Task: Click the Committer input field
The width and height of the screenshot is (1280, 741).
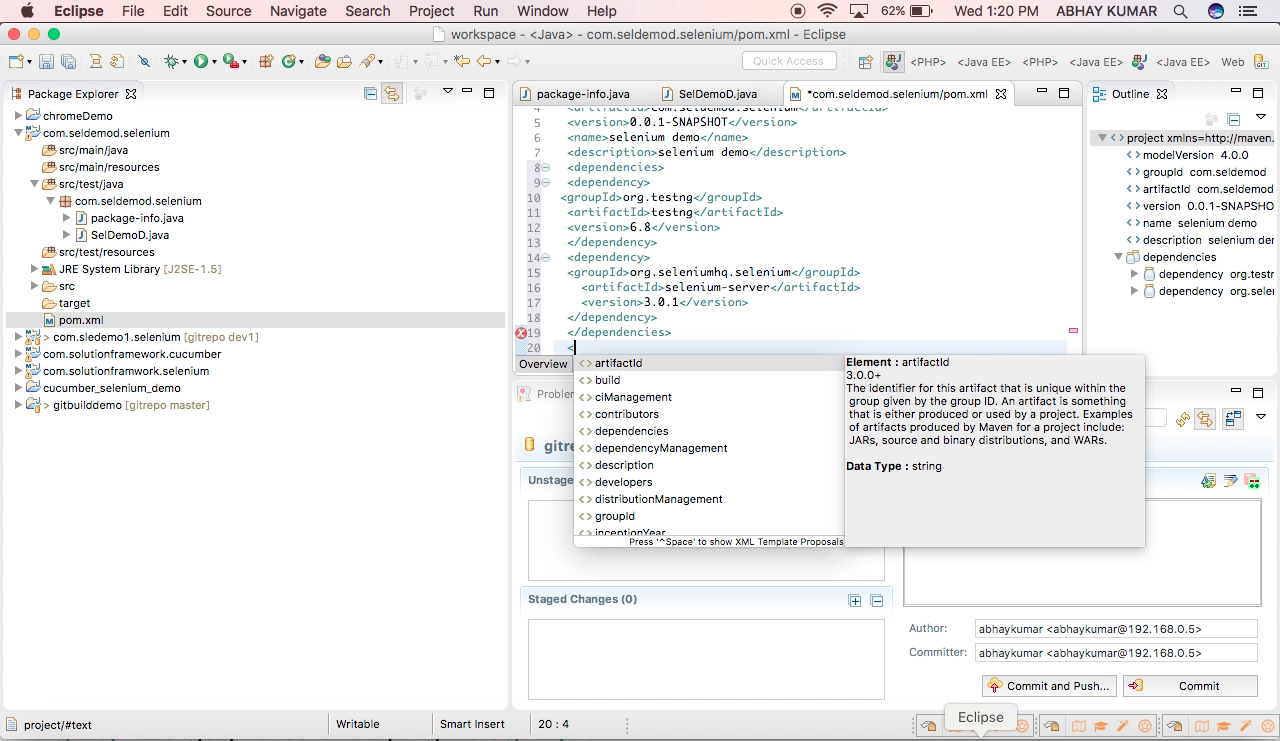Action: point(1116,653)
